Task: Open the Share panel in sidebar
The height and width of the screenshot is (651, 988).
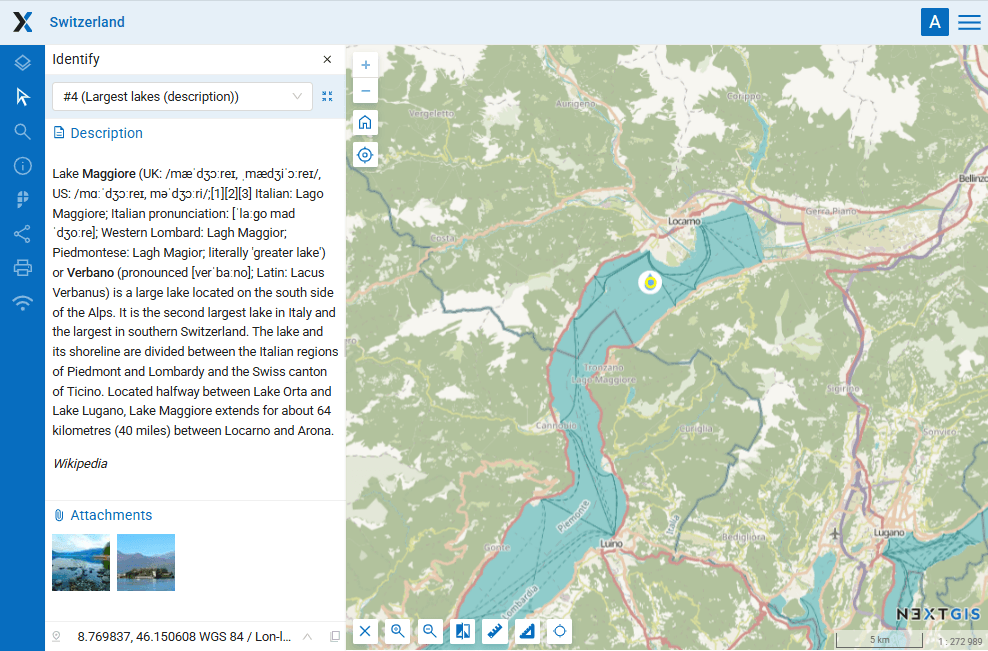Action: 22,234
